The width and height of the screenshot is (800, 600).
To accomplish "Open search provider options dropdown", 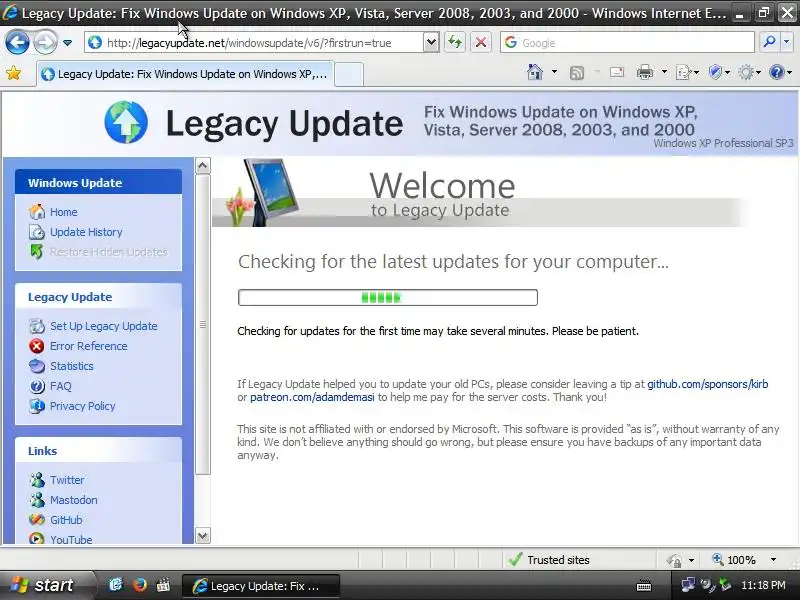I will coord(786,43).
